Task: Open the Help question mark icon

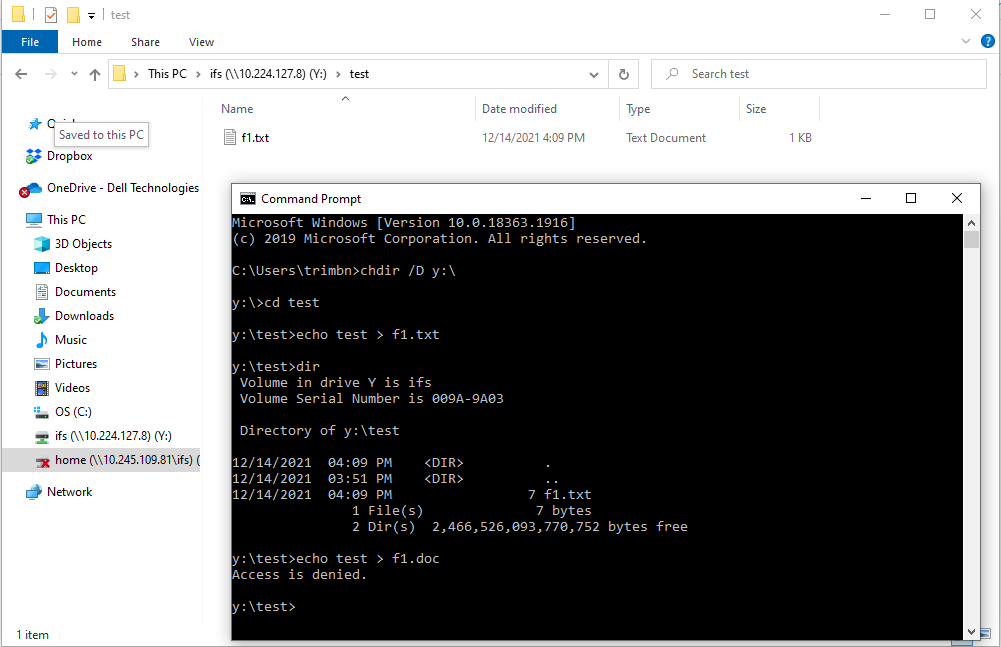Action: 989,42
